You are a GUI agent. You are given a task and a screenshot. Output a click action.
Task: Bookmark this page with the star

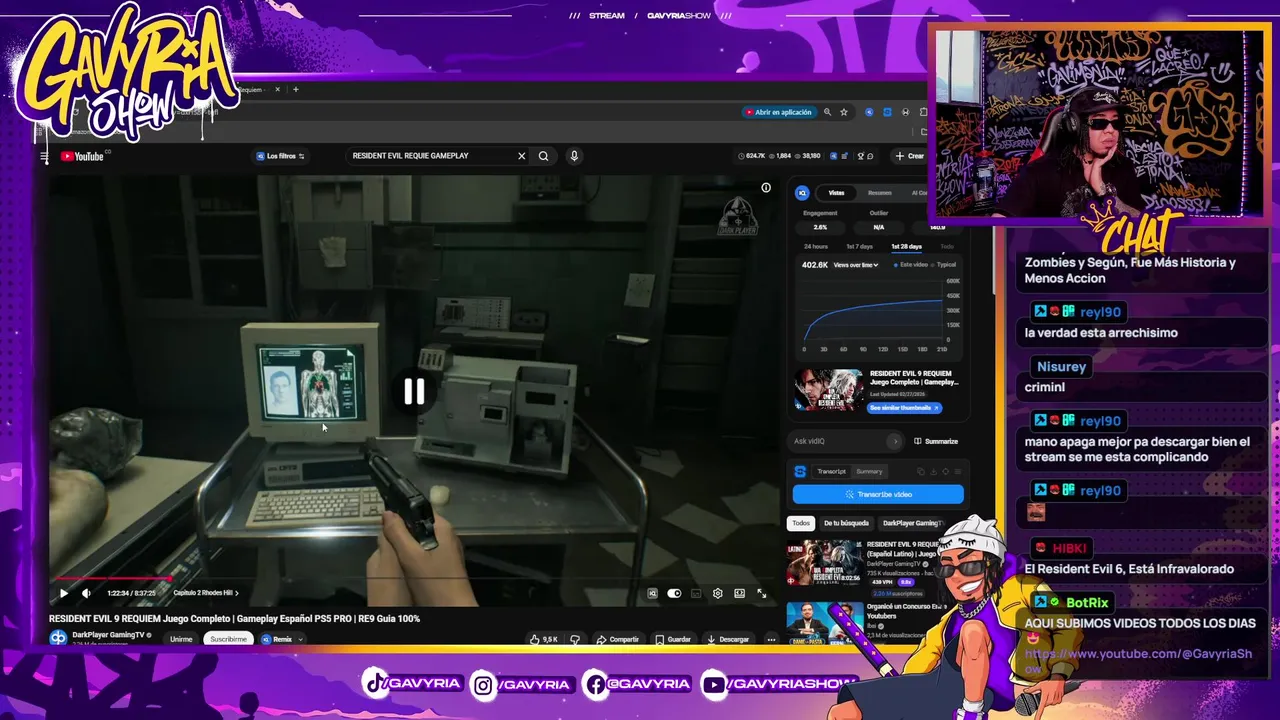click(x=844, y=112)
